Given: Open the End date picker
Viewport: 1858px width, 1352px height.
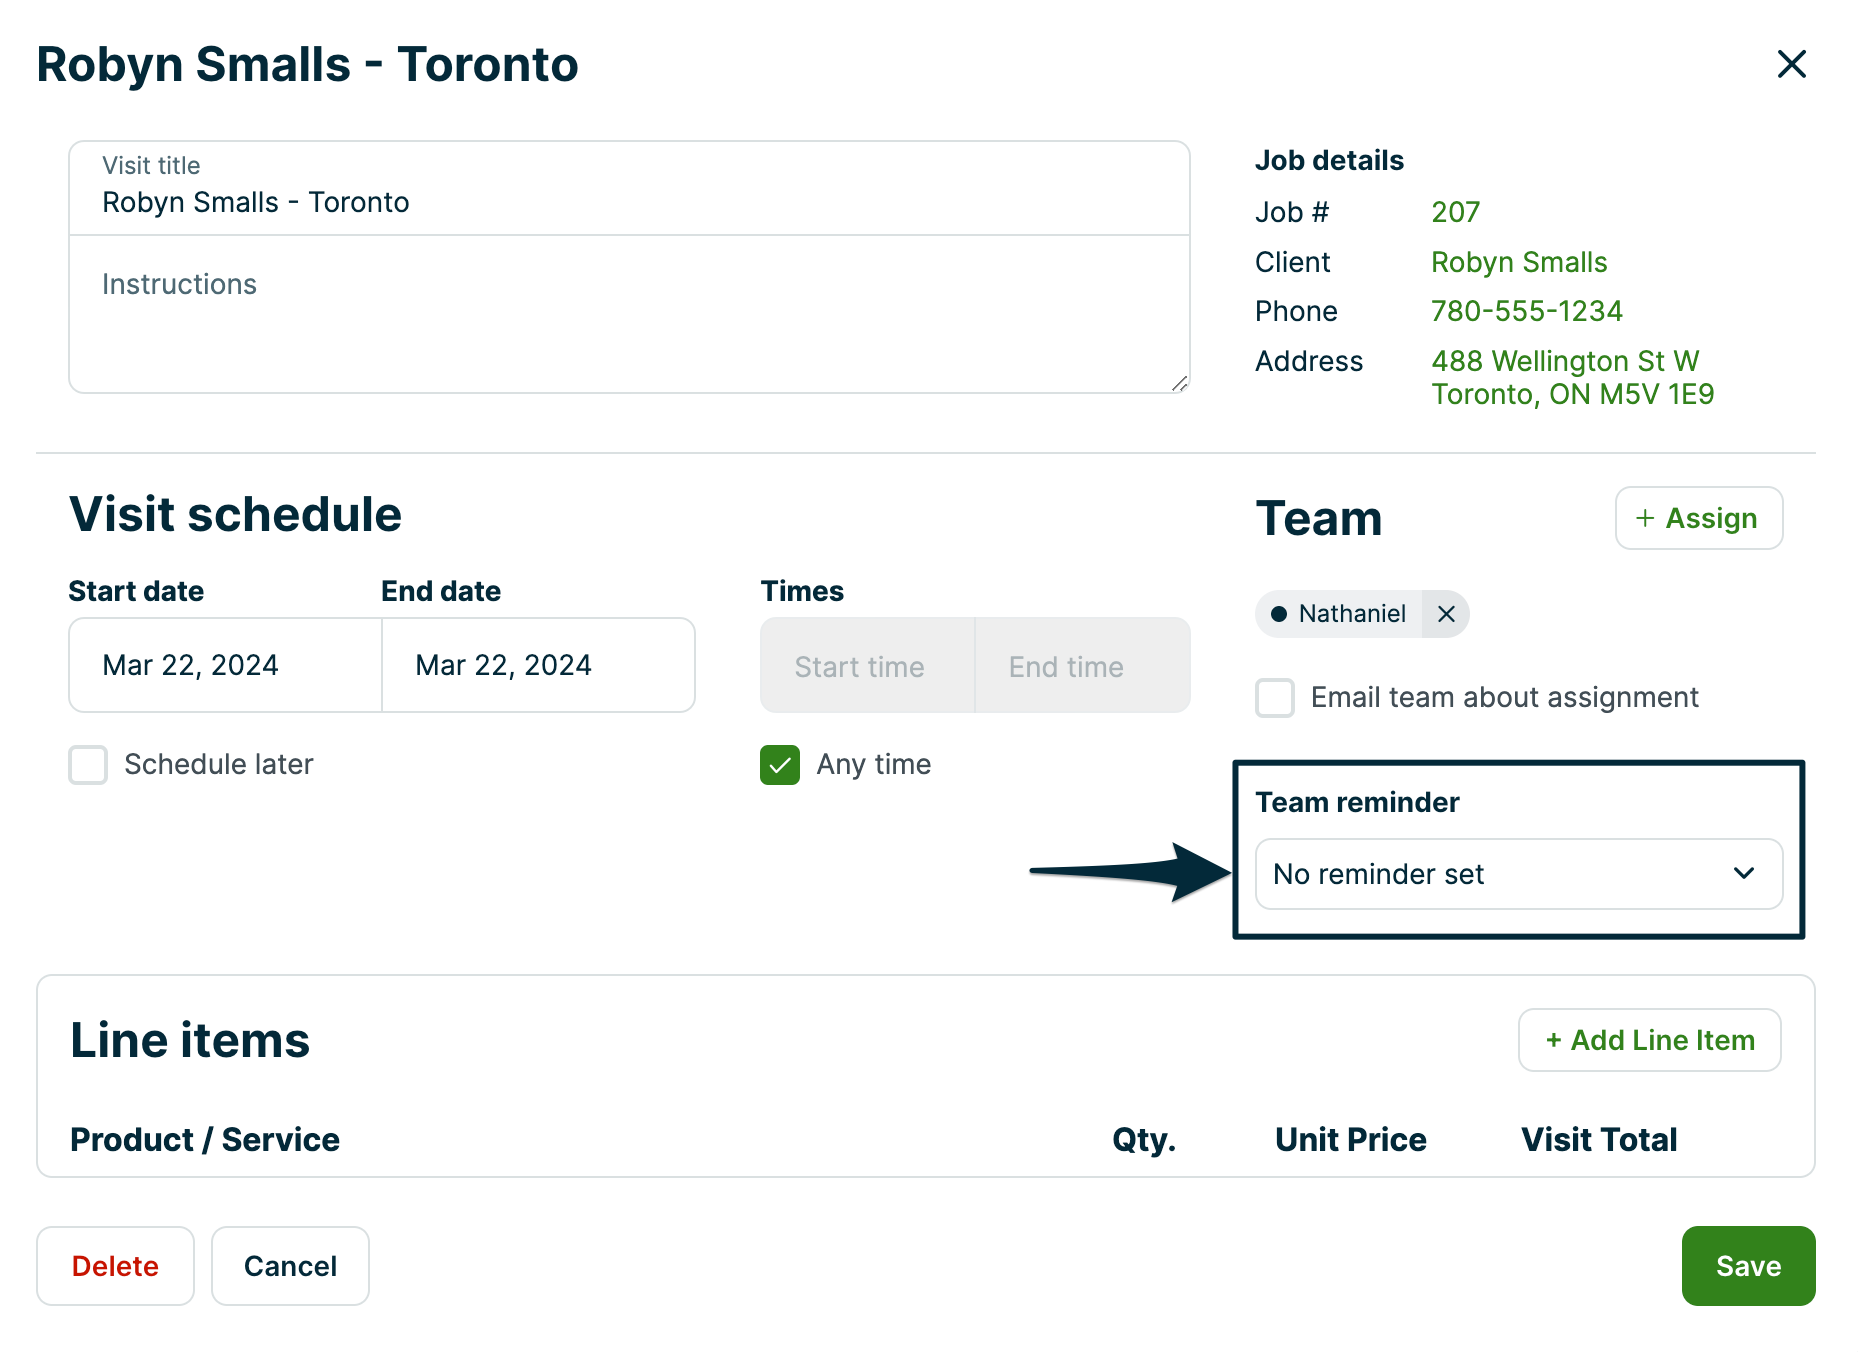Looking at the screenshot, I should click(x=537, y=665).
